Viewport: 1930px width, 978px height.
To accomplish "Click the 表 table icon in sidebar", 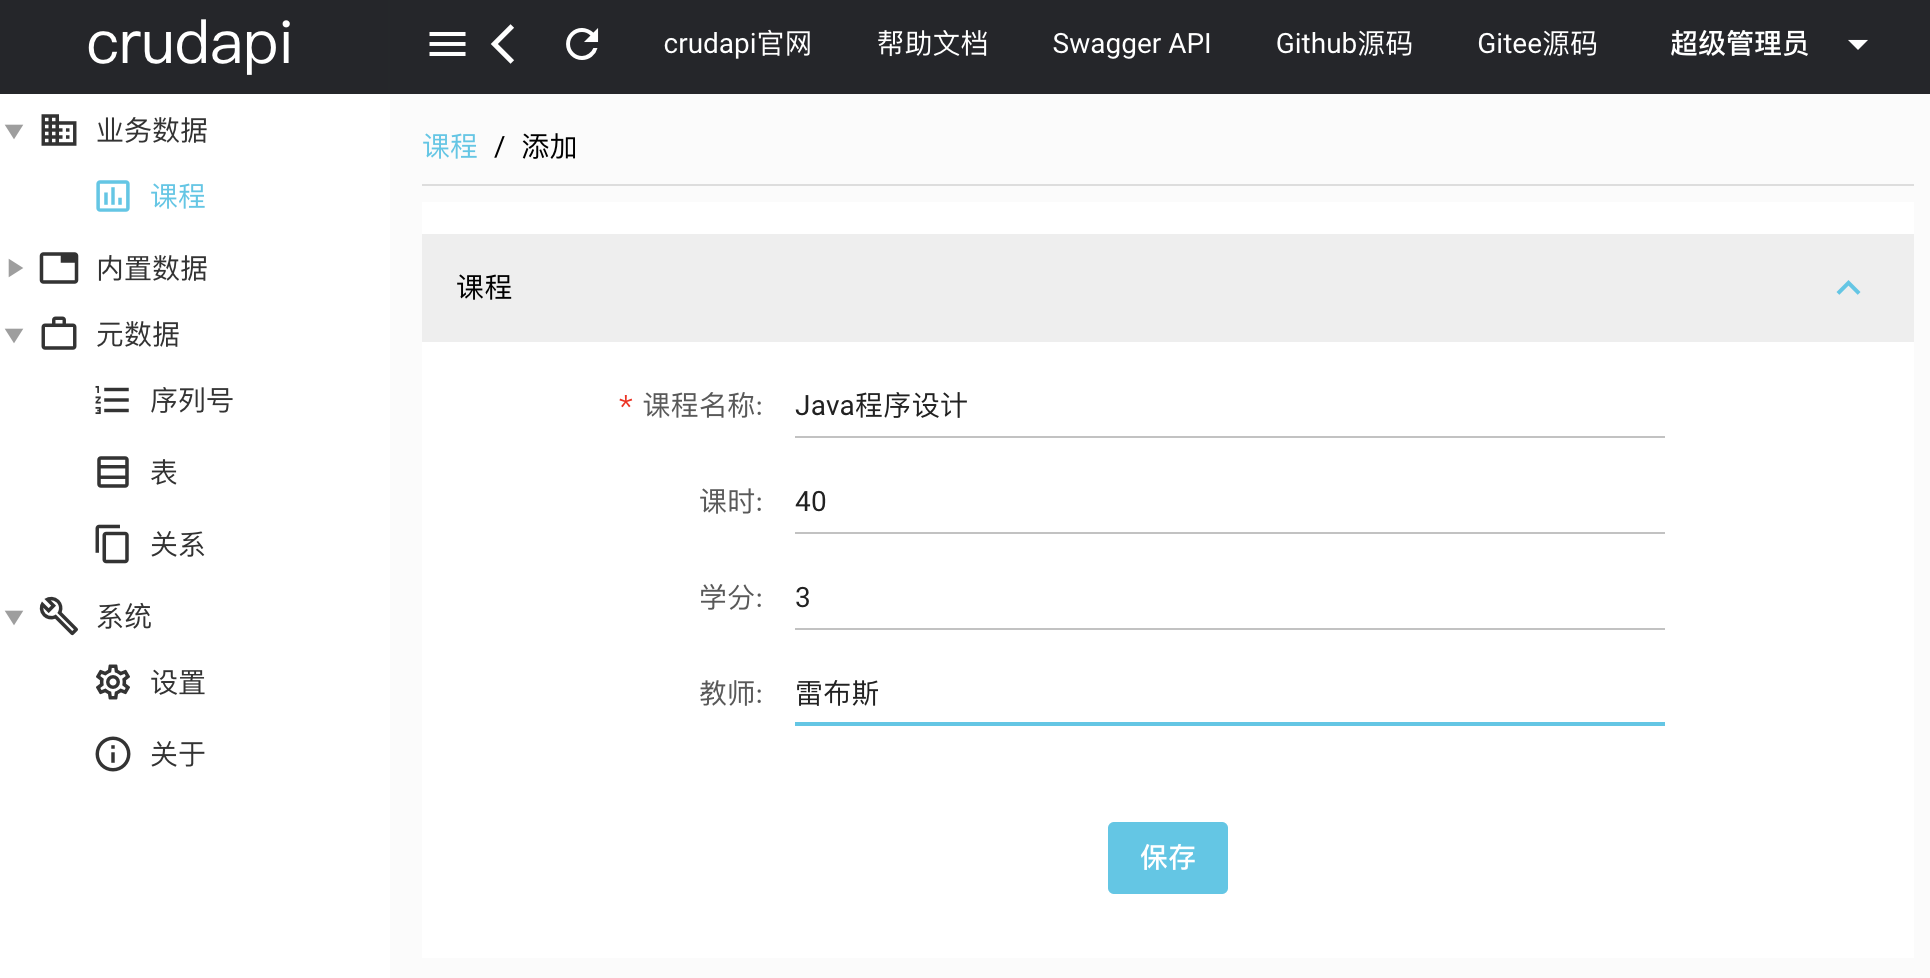I will pos(112,472).
